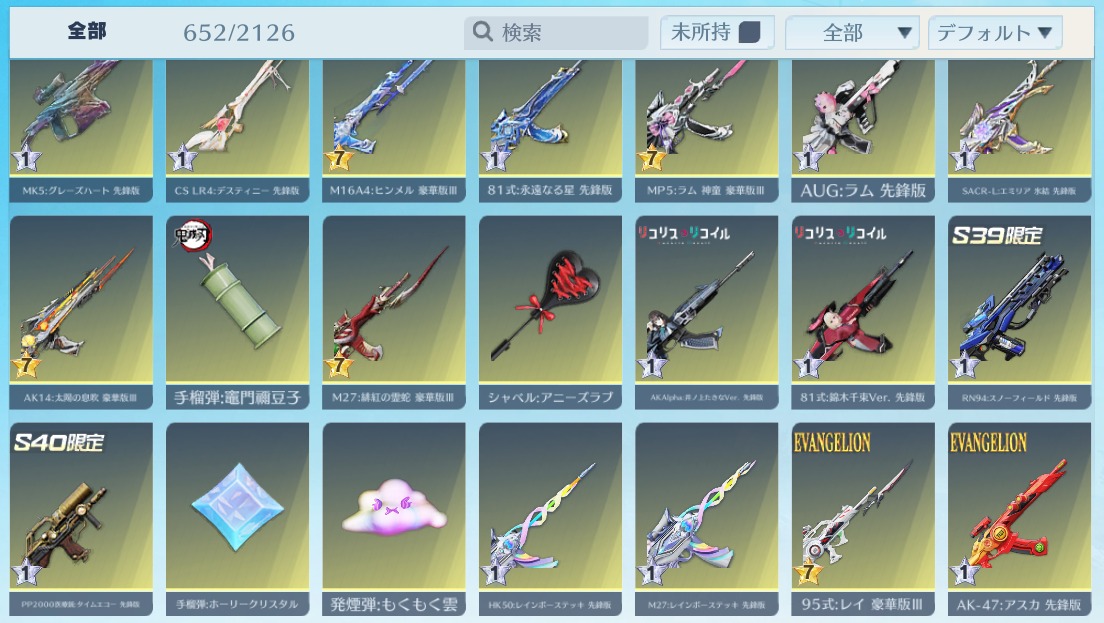Choose the M27:緋紅の霊蛇 crimson gun card
The height and width of the screenshot is (623, 1104).
(x=394, y=312)
